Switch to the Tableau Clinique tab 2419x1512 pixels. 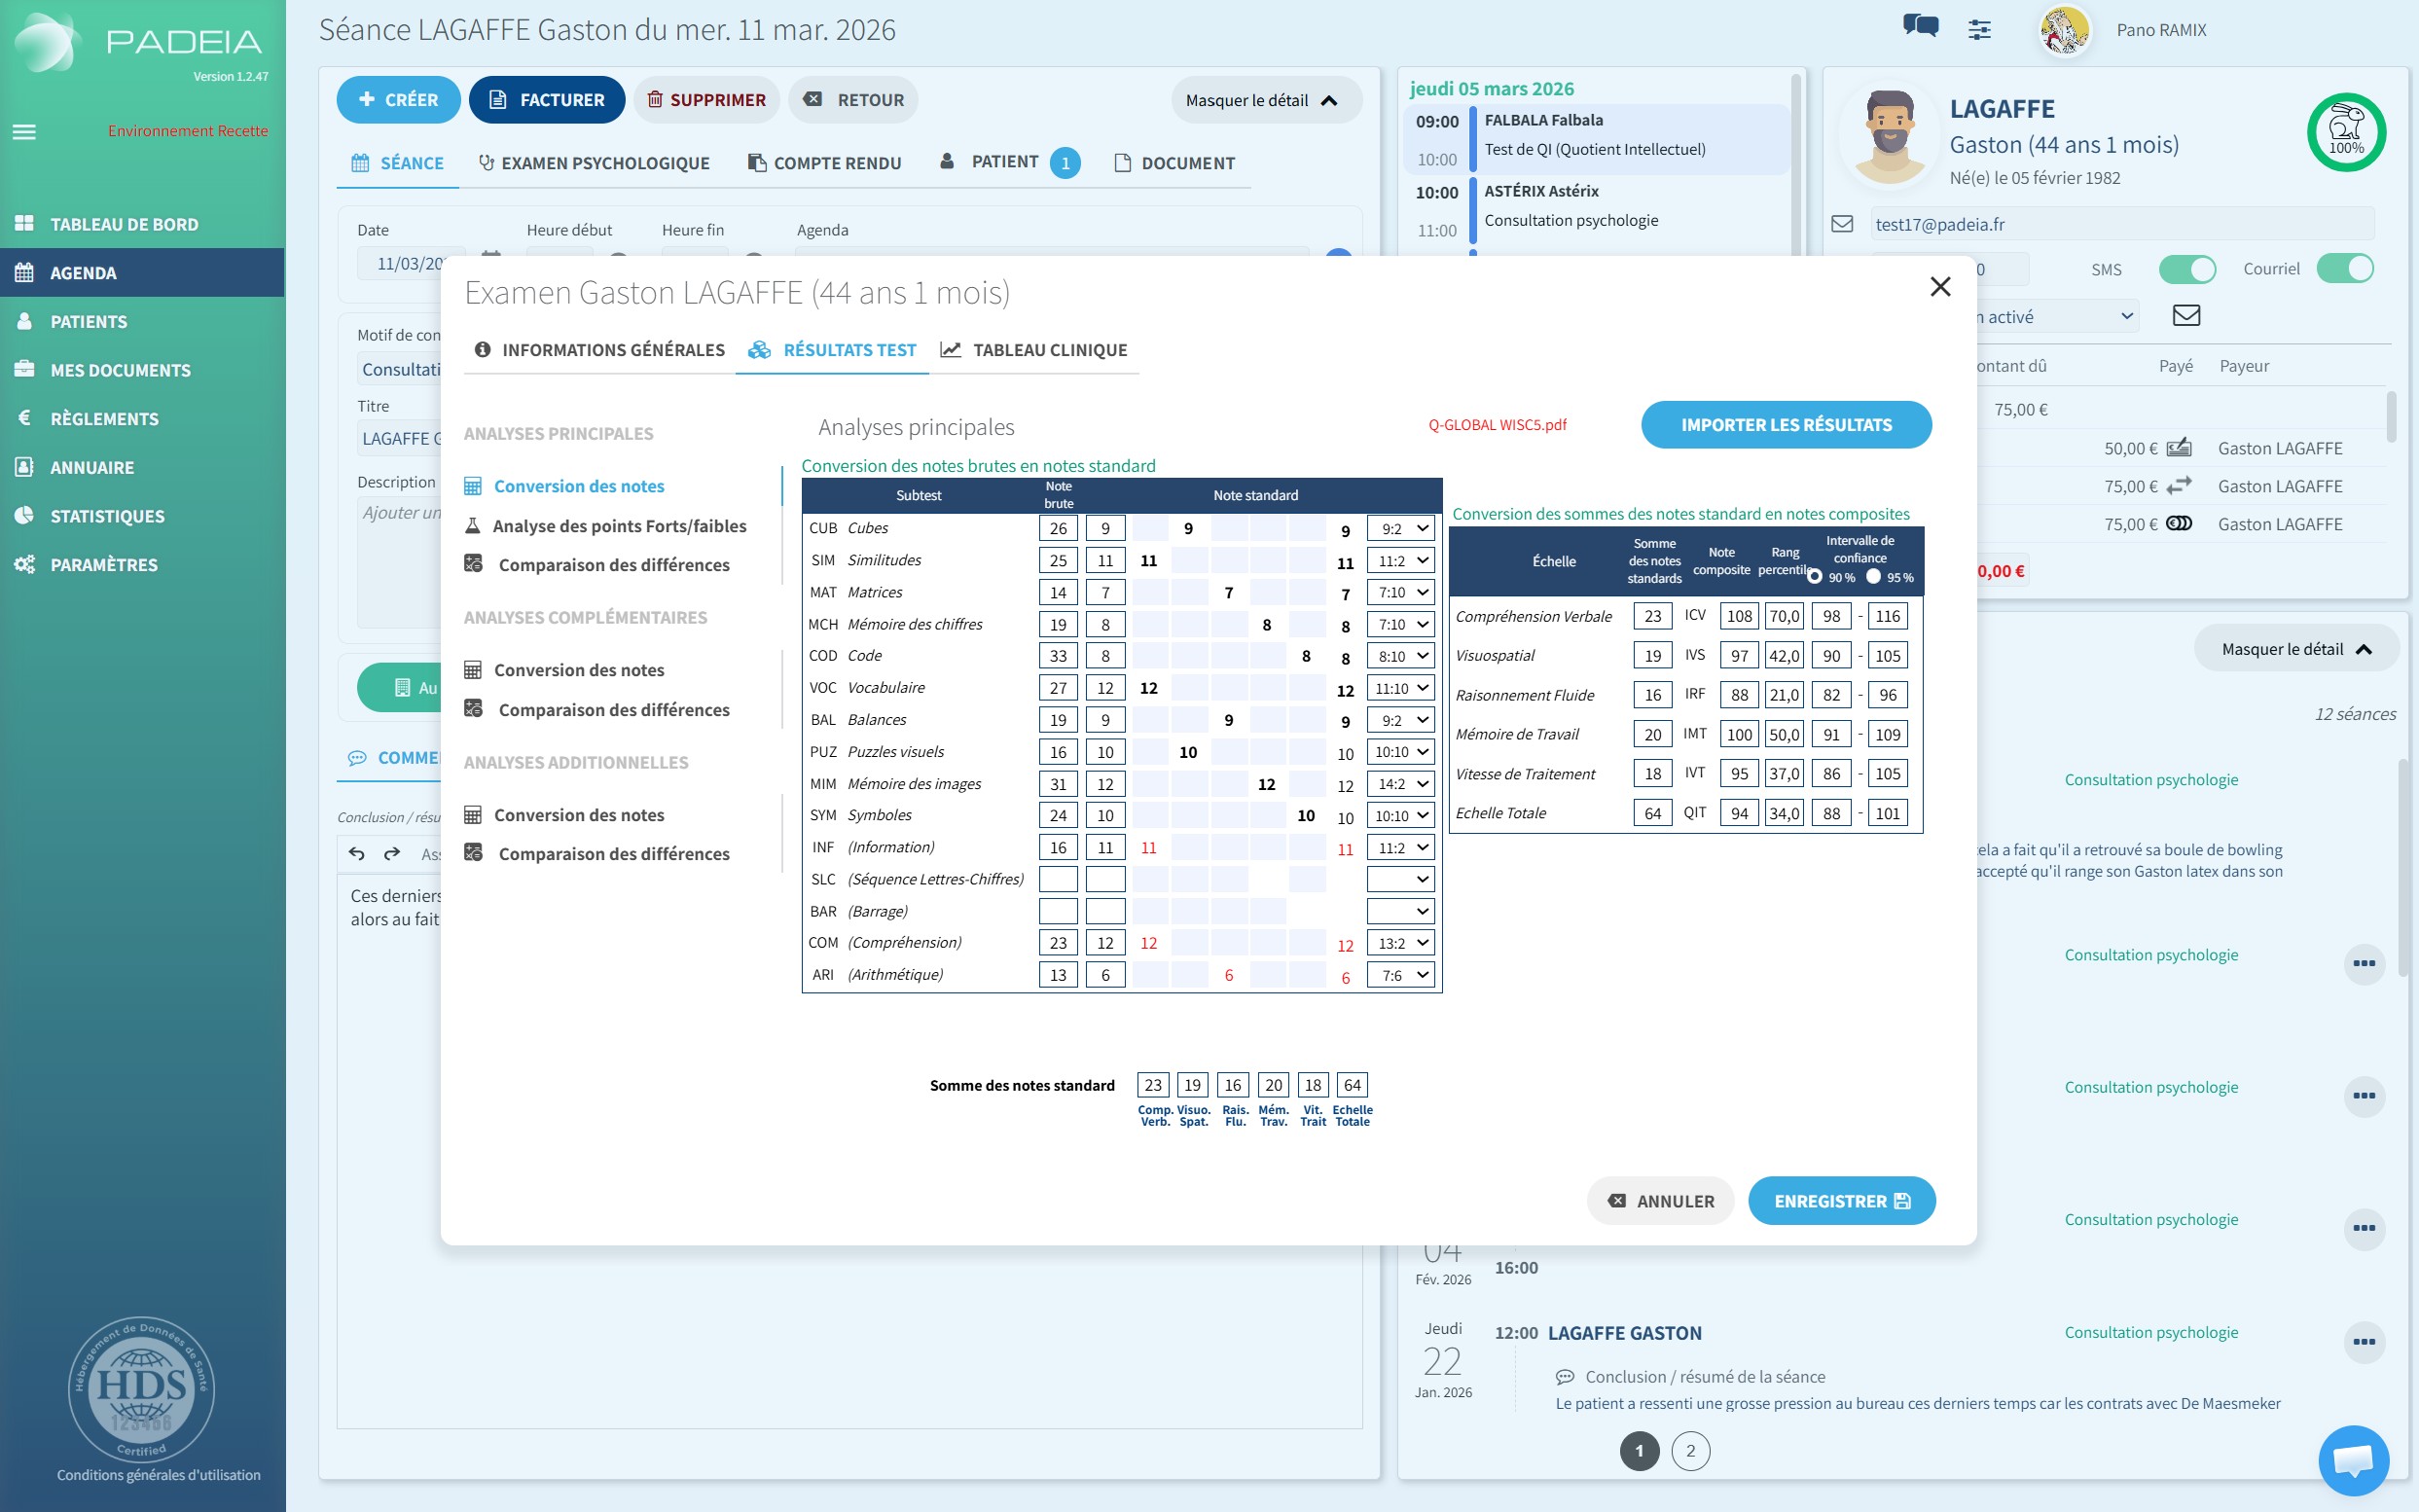click(x=1035, y=350)
